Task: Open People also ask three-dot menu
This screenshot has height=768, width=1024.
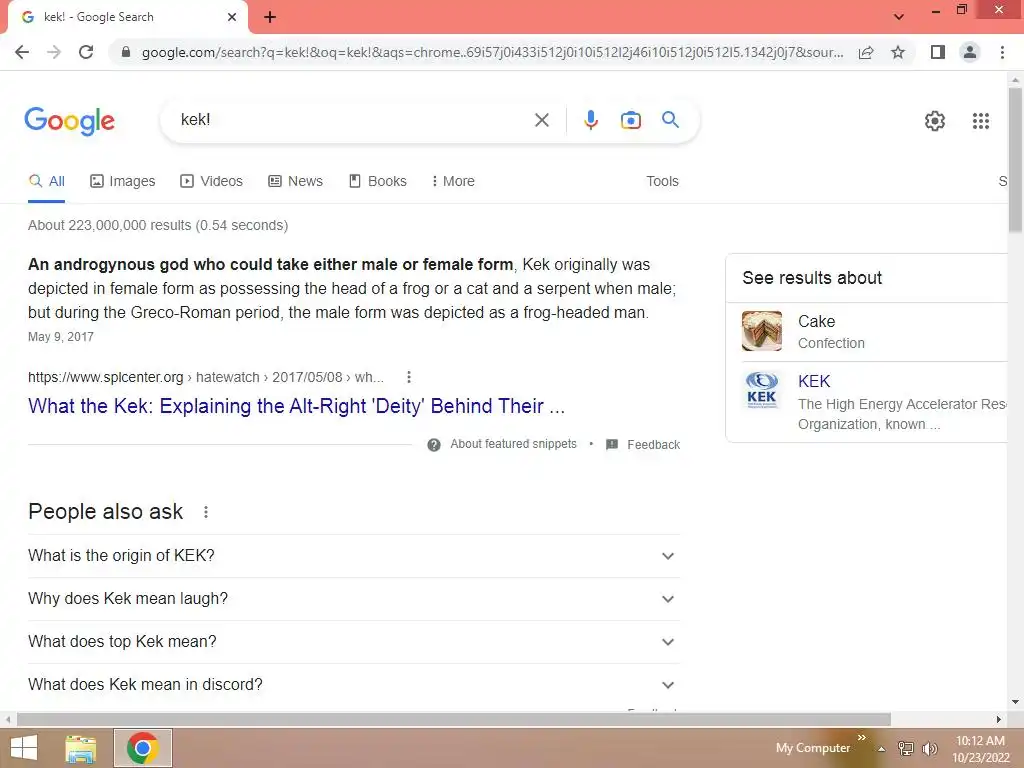Action: pos(206,512)
